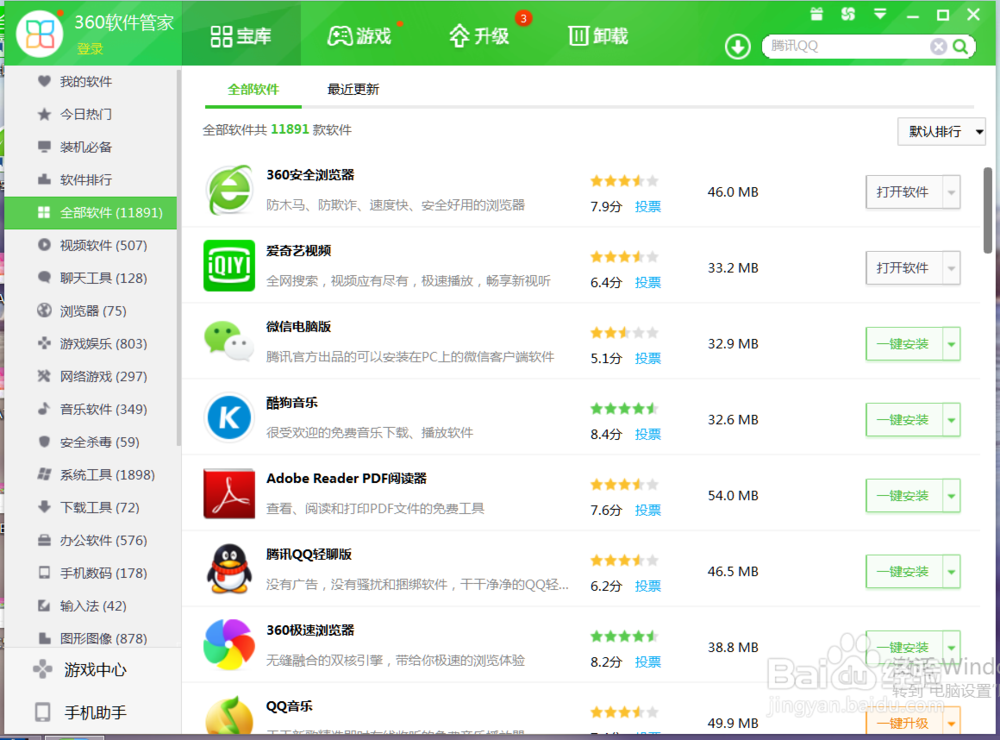Open the main menu triangle icon in title bar
The width and height of the screenshot is (1000, 740).
pyautogui.click(x=880, y=14)
